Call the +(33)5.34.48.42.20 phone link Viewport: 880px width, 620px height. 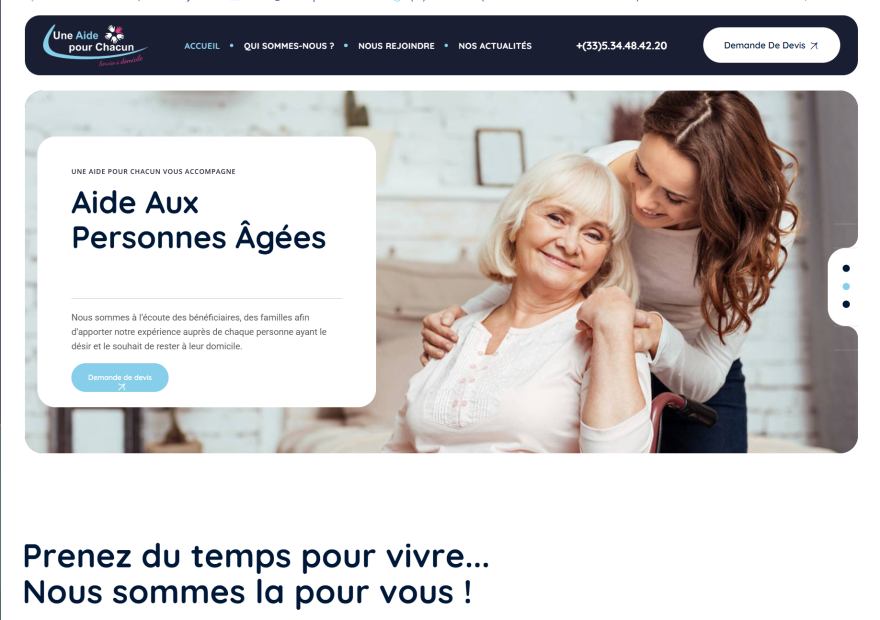pyautogui.click(x=621, y=46)
